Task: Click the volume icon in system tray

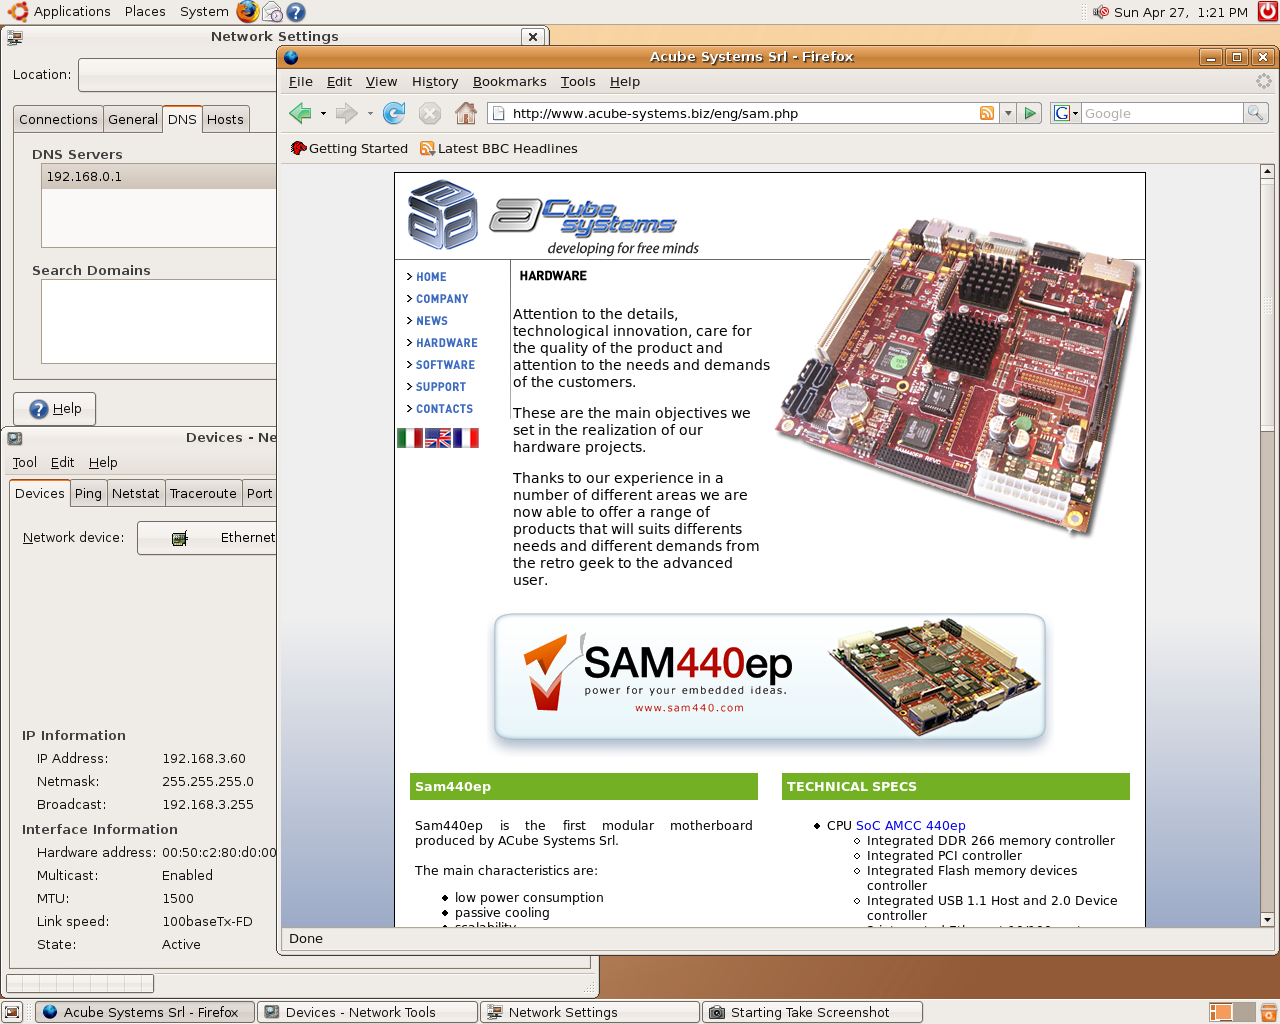Action: pos(1101,12)
